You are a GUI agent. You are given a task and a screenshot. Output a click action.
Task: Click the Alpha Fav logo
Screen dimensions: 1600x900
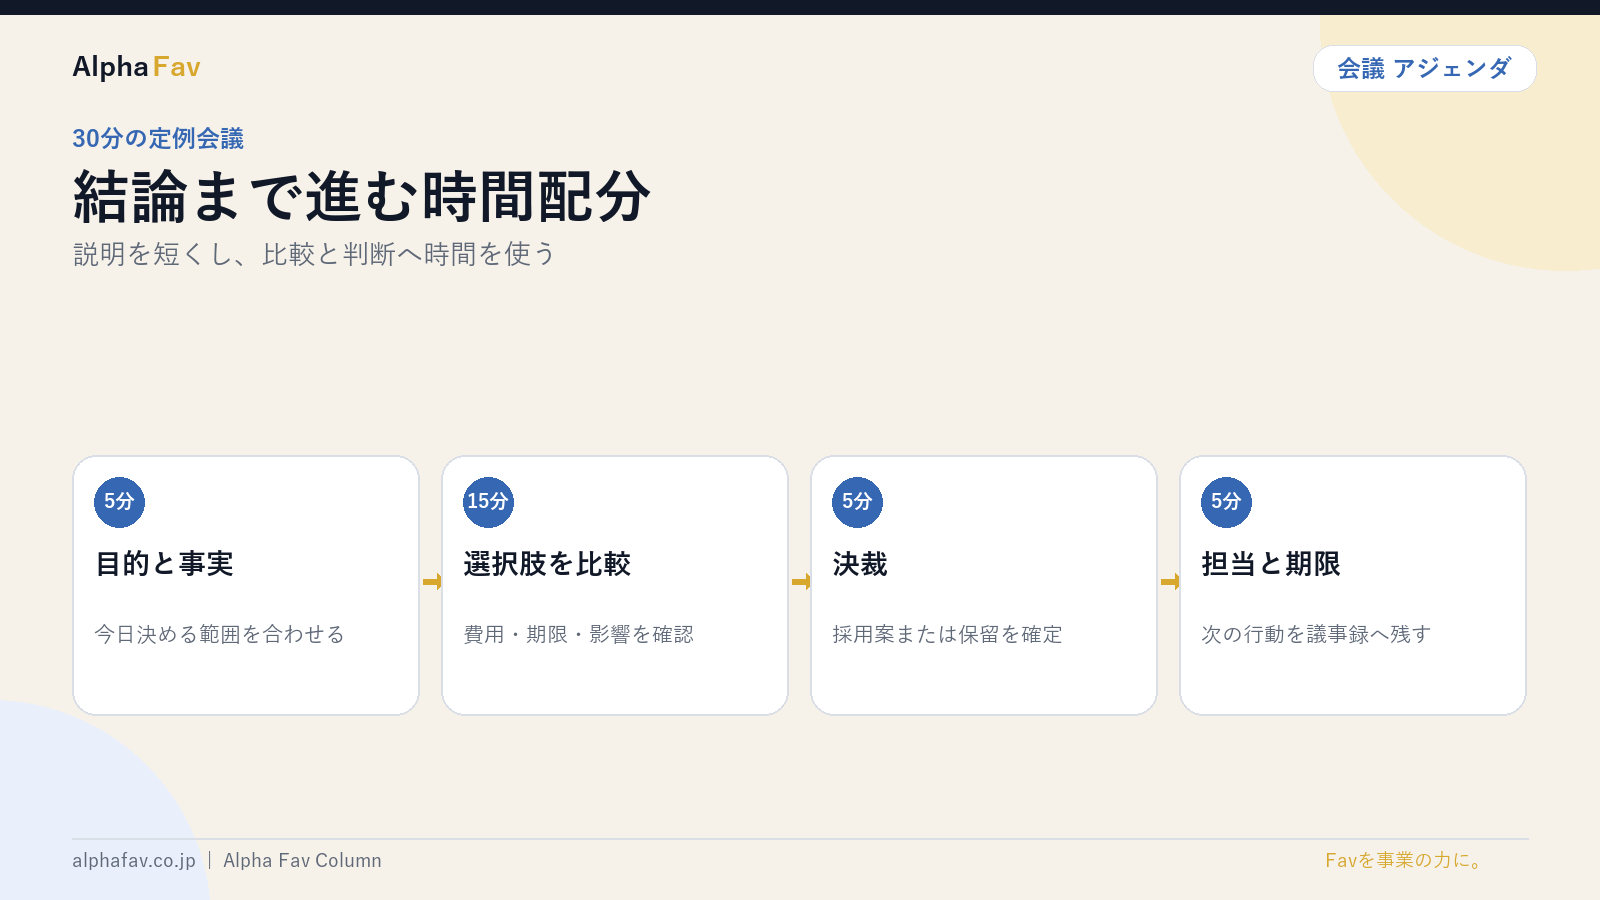point(136,67)
